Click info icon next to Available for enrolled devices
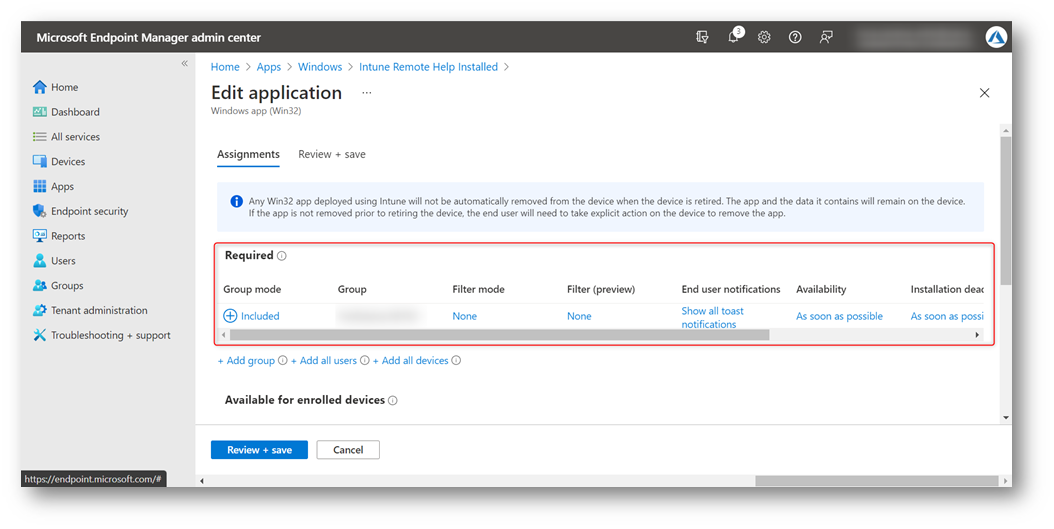1054x529 pixels. [x=393, y=401]
